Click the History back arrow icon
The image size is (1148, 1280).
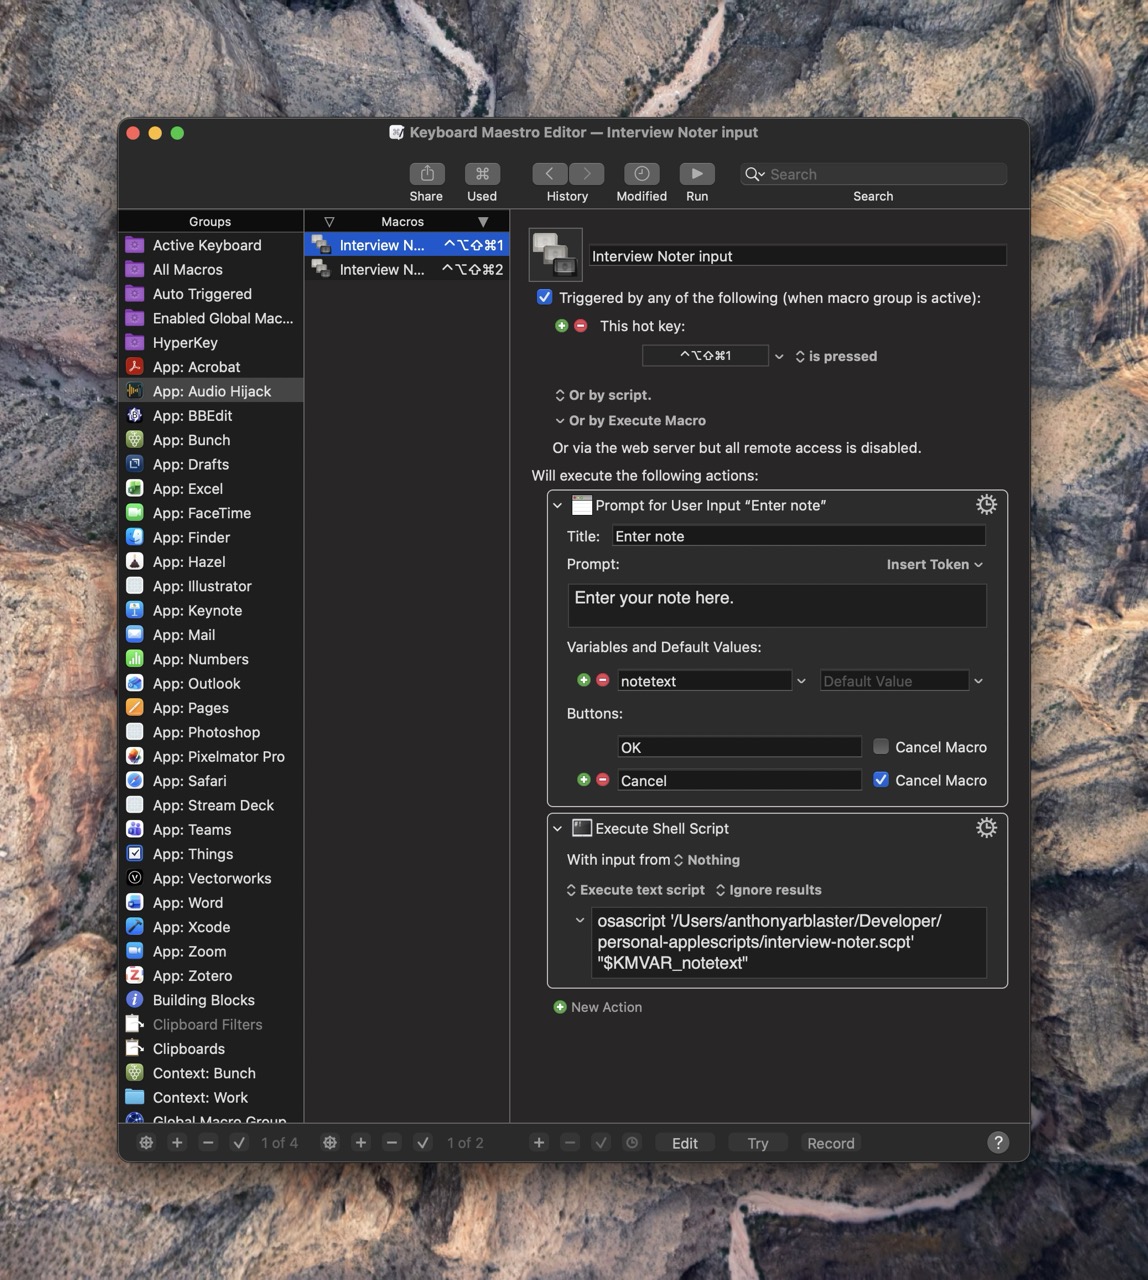[x=549, y=173]
